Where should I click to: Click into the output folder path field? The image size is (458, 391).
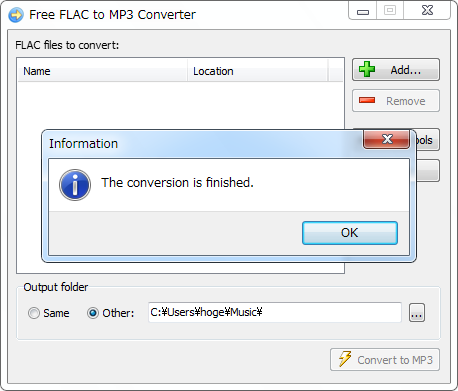click(x=275, y=312)
